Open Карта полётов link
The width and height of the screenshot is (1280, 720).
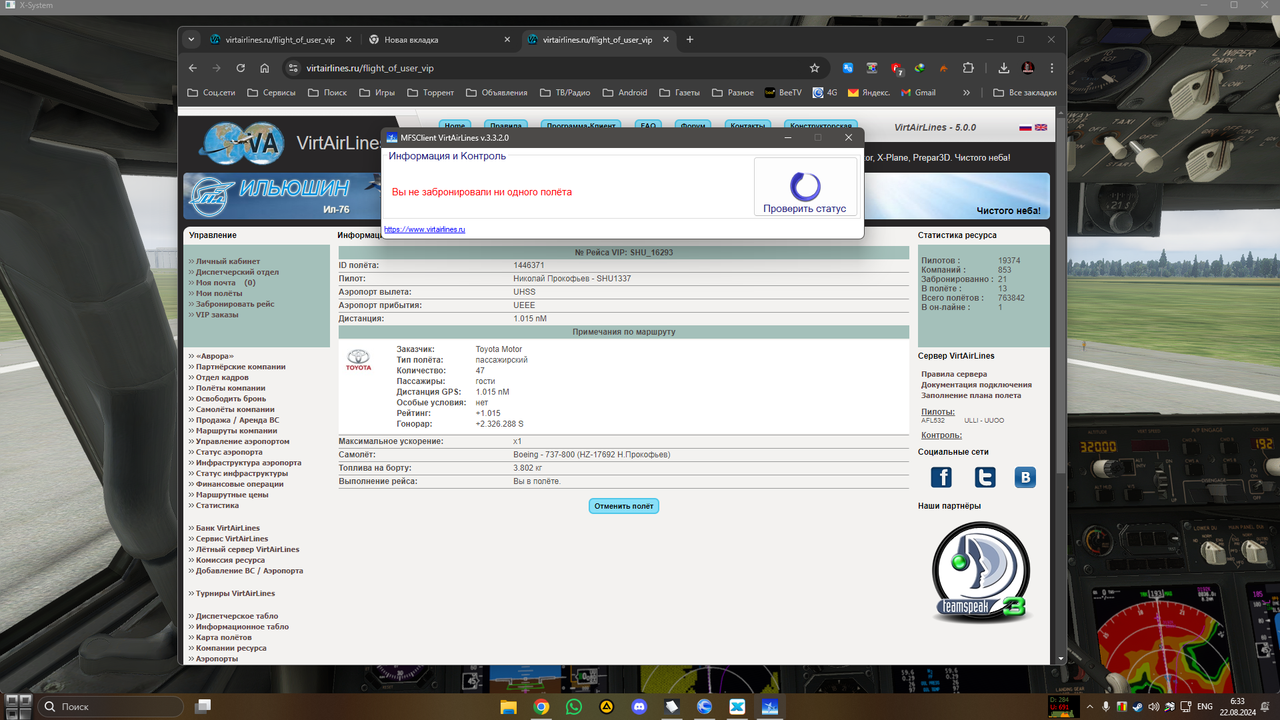pos(223,637)
